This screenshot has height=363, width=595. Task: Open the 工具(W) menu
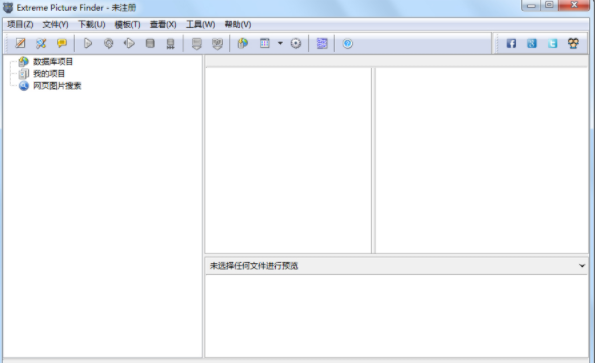(x=200, y=24)
